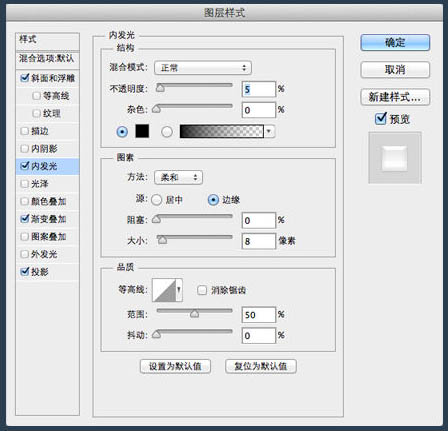Click the style preview thumbnail
This screenshot has width=448, height=431.
395,157
